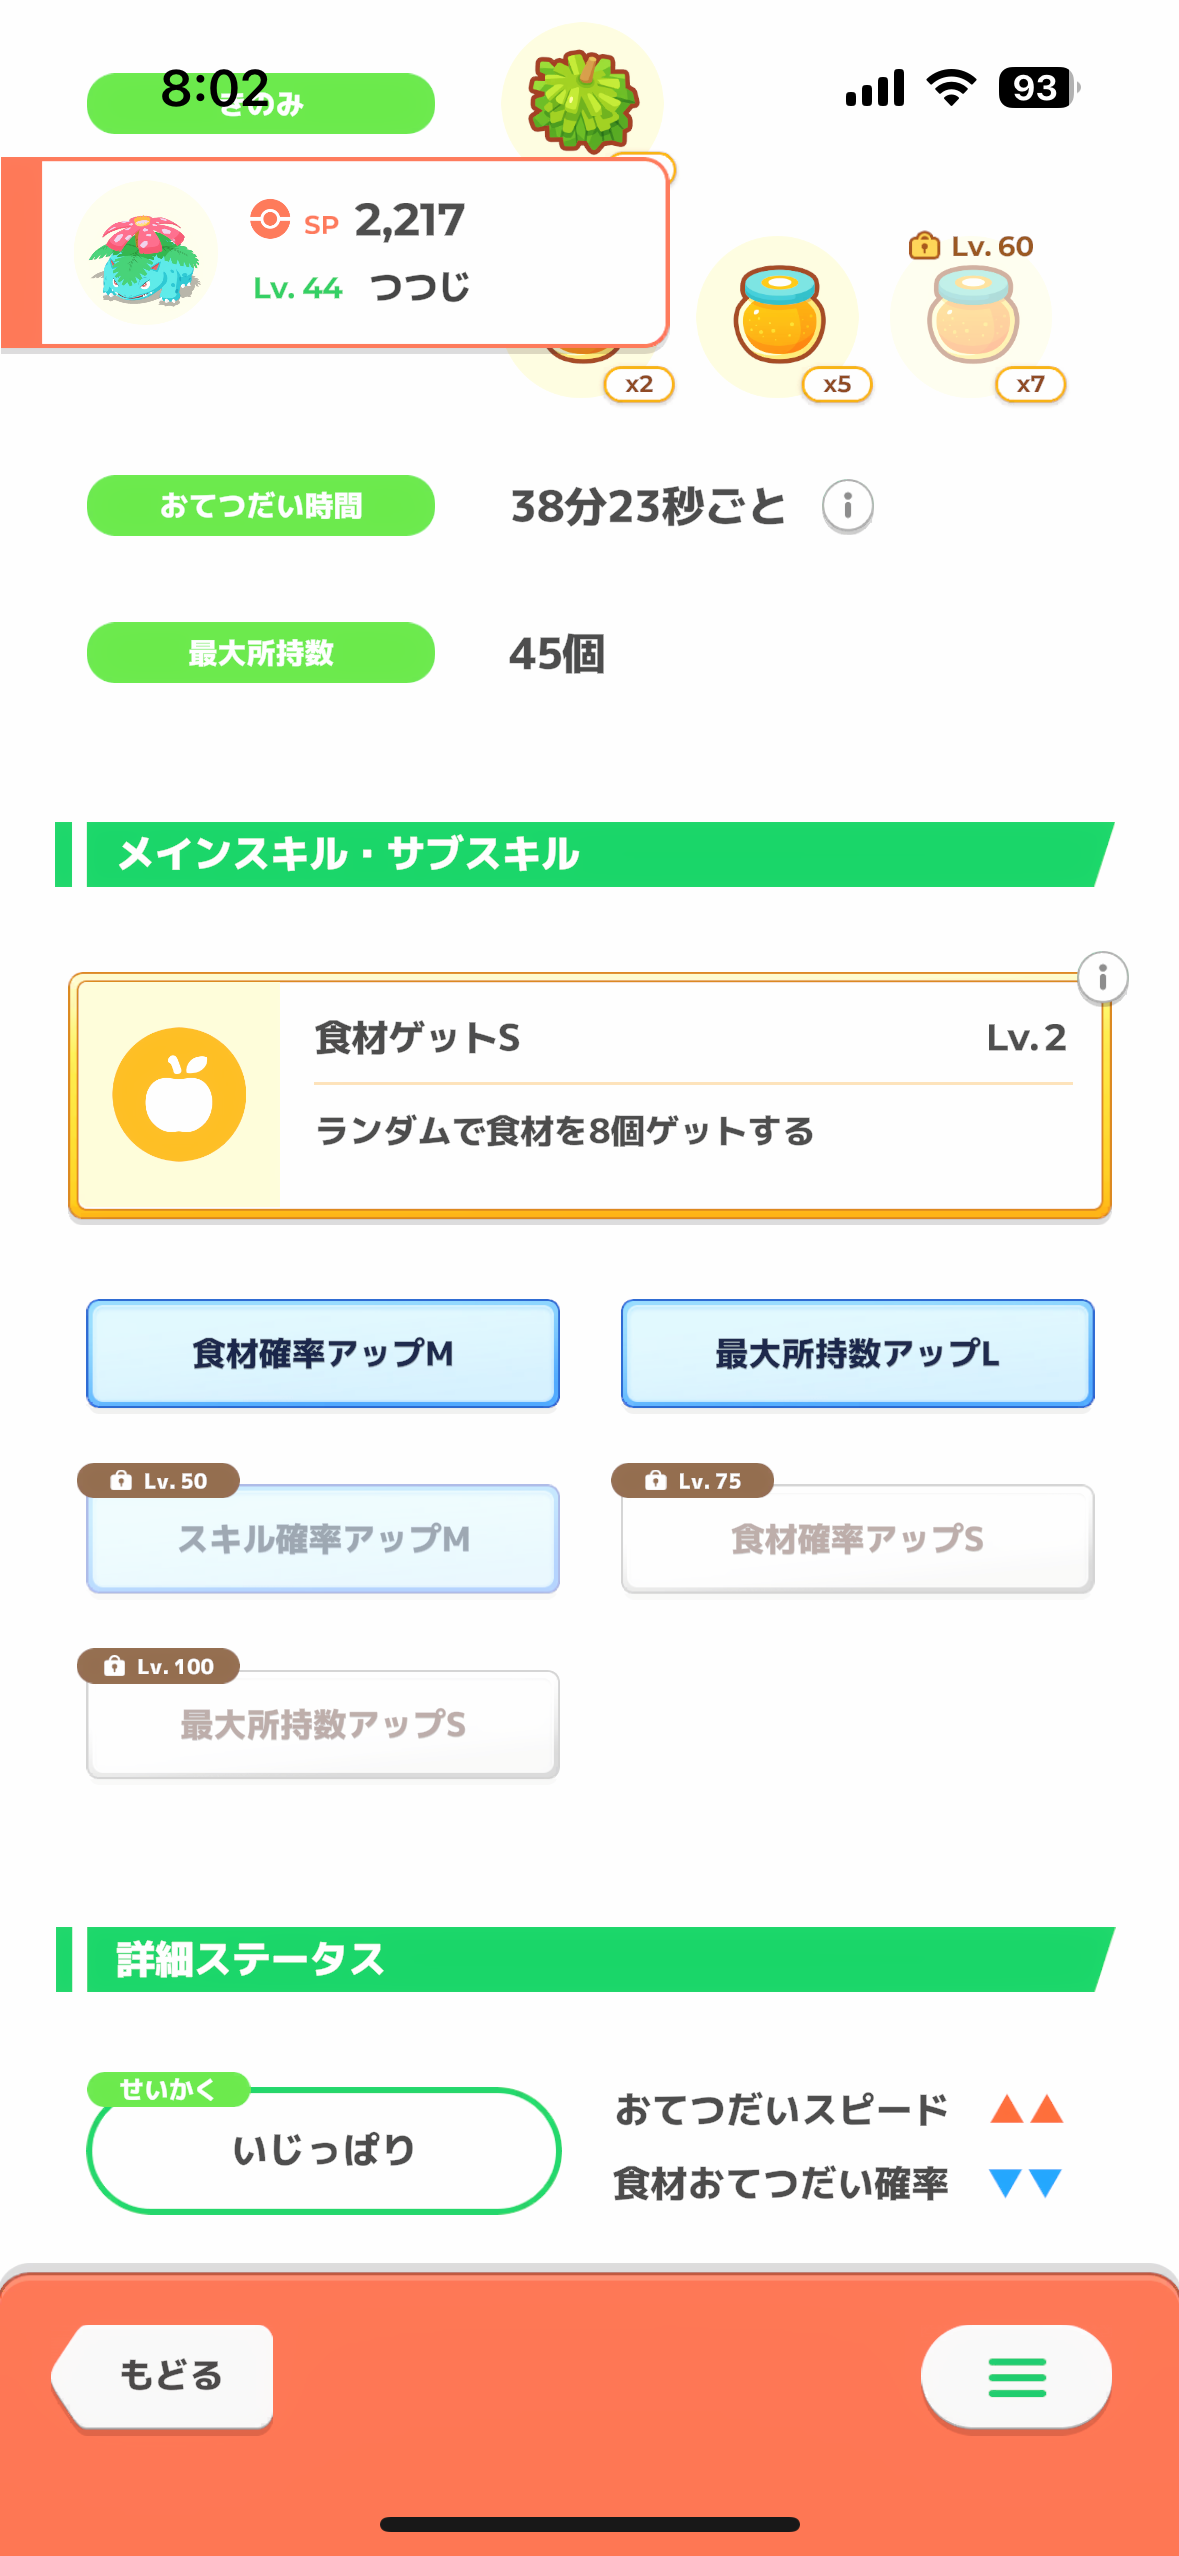1179x2556 pixels.
Task: Tap the いじっぱり nature box
Action: coord(323,2150)
